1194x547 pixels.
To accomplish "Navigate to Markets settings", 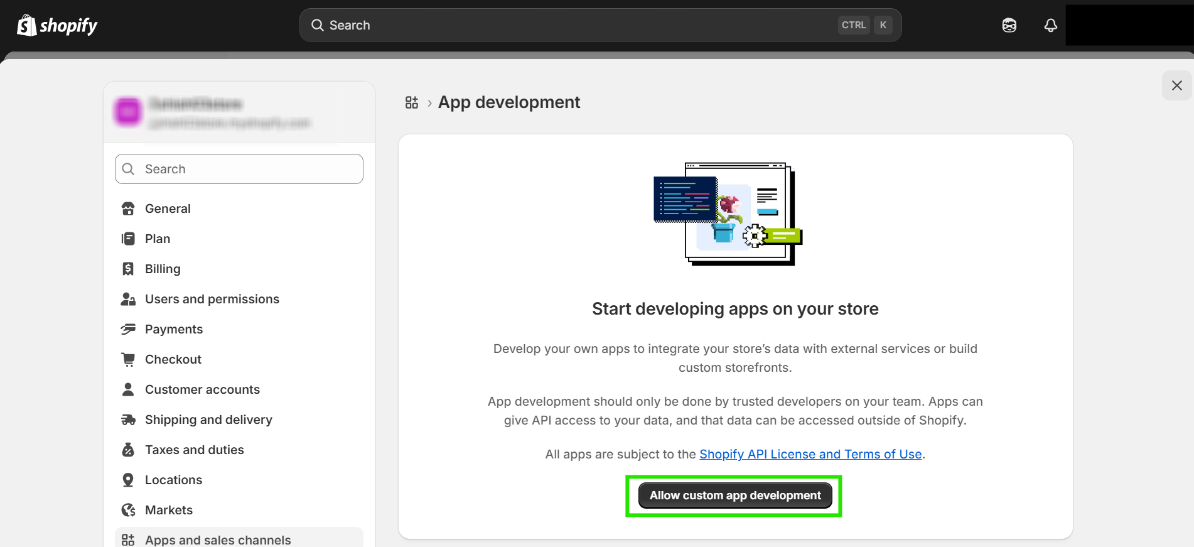I will (168, 510).
